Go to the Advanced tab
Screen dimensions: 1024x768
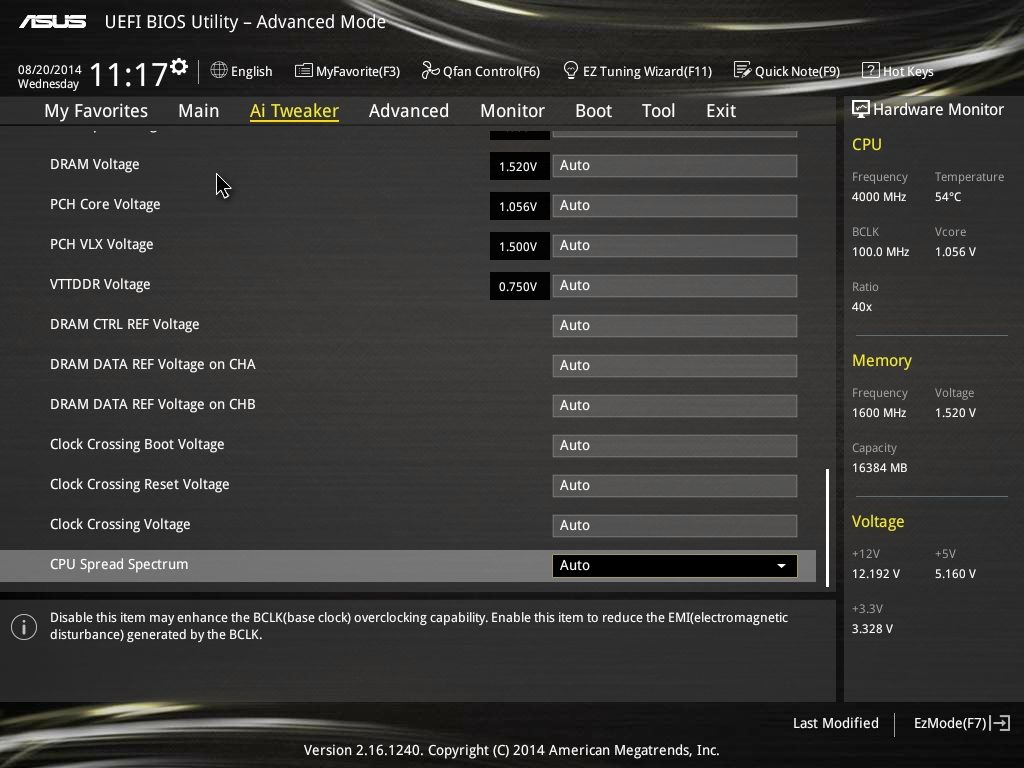[x=409, y=111]
